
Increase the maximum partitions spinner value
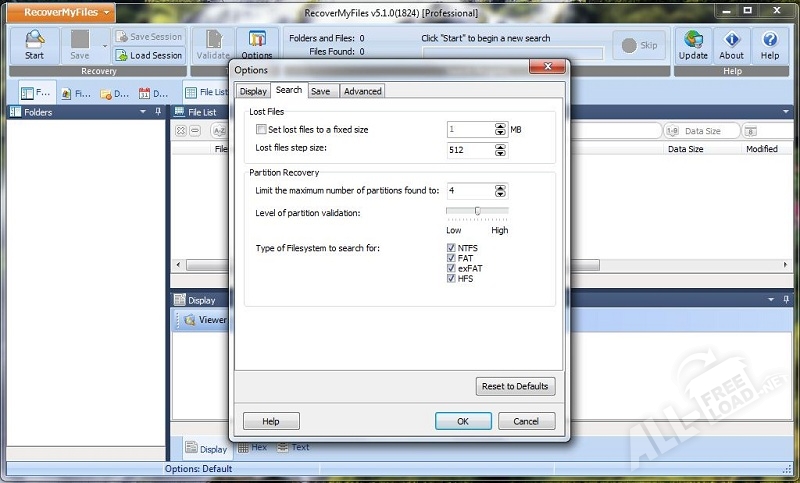pyautogui.click(x=501, y=187)
